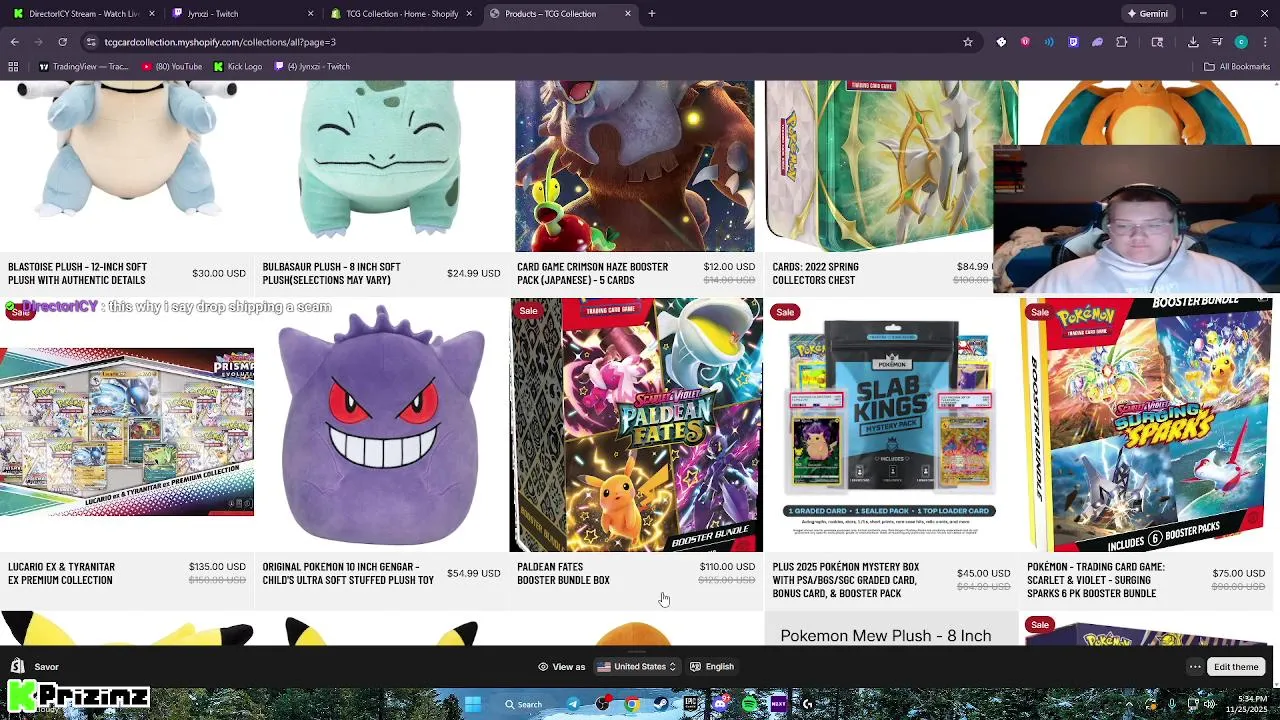
Task: Open Discord from the taskbar
Action: tap(720, 704)
